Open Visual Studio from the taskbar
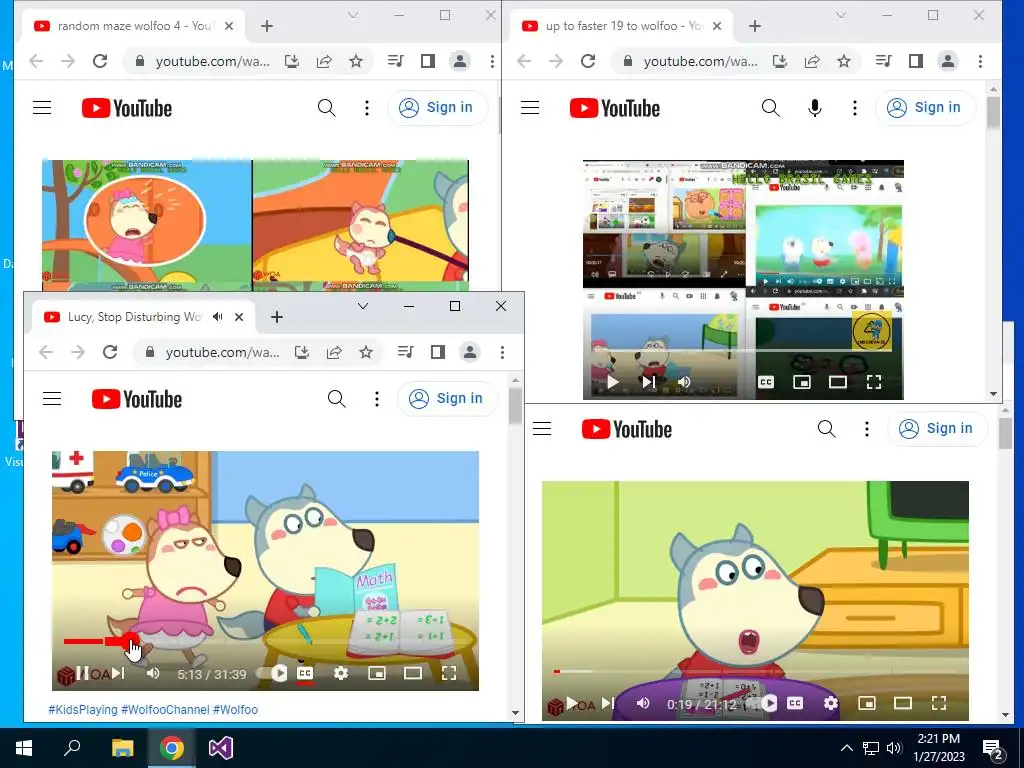The width and height of the screenshot is (1024, 768). 221,748
